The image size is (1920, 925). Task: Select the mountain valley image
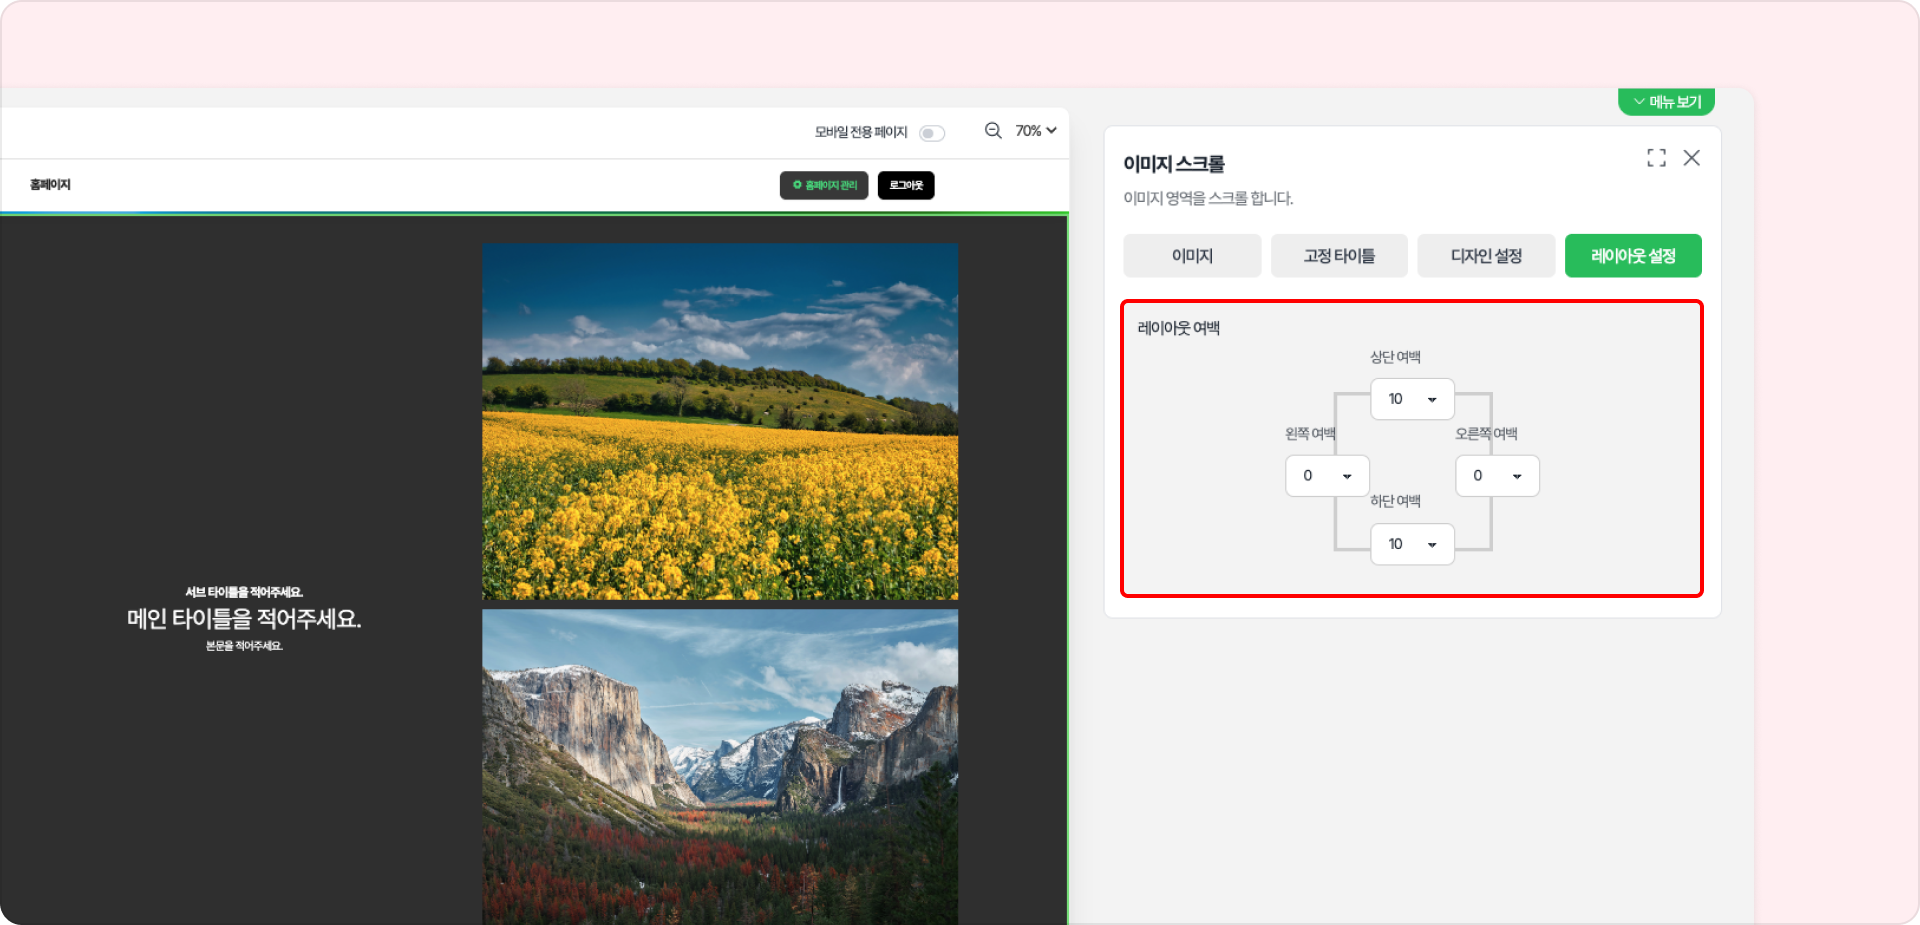click(x=720, y=767)
